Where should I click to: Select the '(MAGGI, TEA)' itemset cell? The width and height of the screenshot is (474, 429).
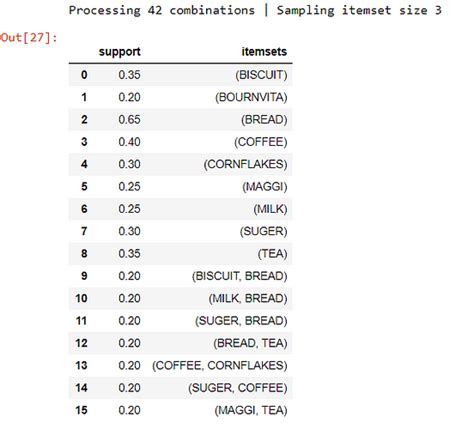click(251, 410)
